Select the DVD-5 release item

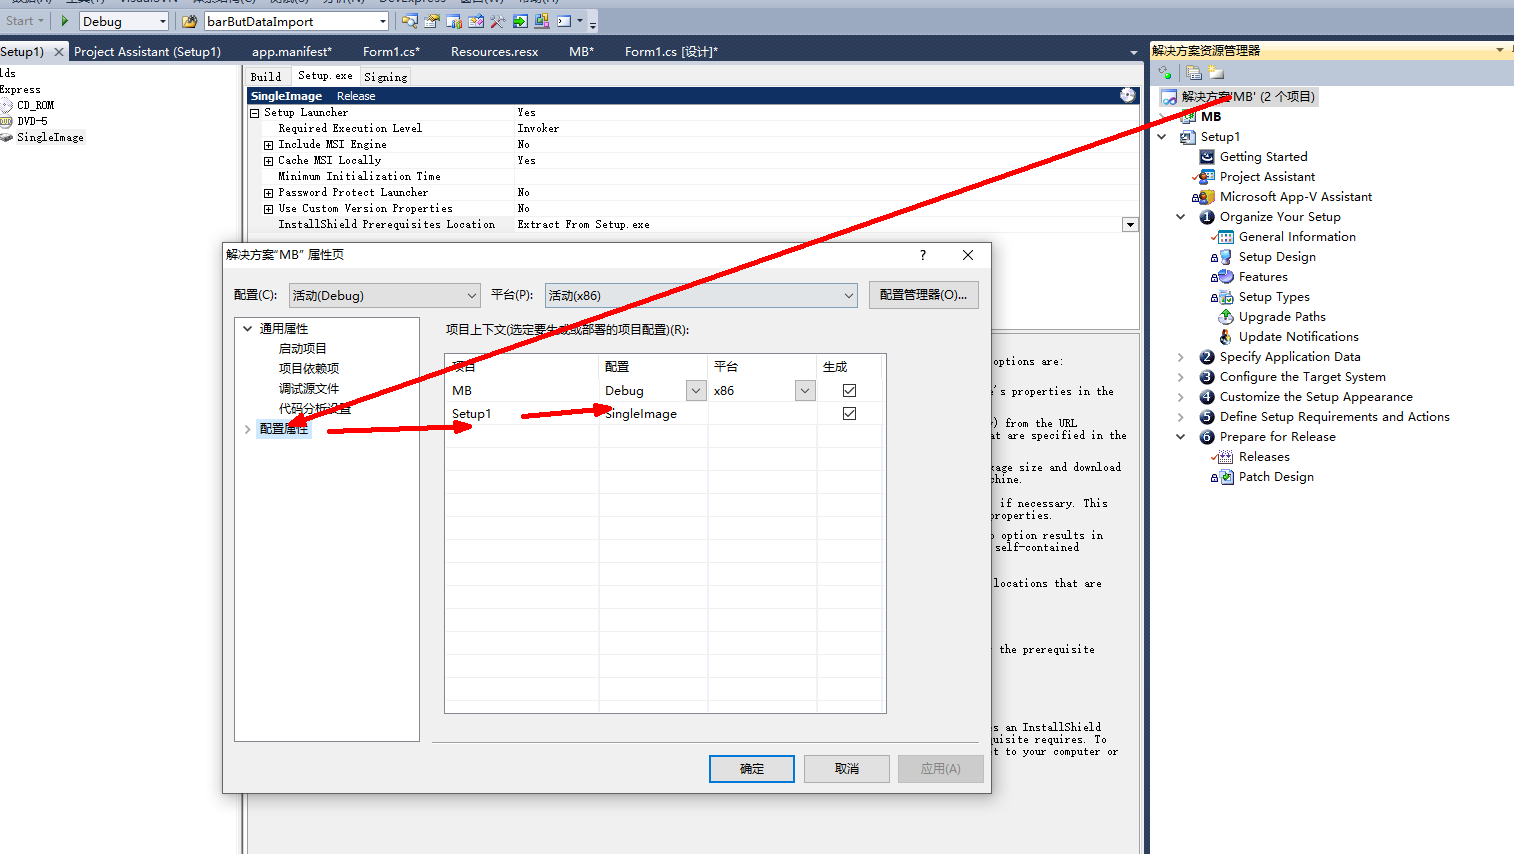coord(32,121)
